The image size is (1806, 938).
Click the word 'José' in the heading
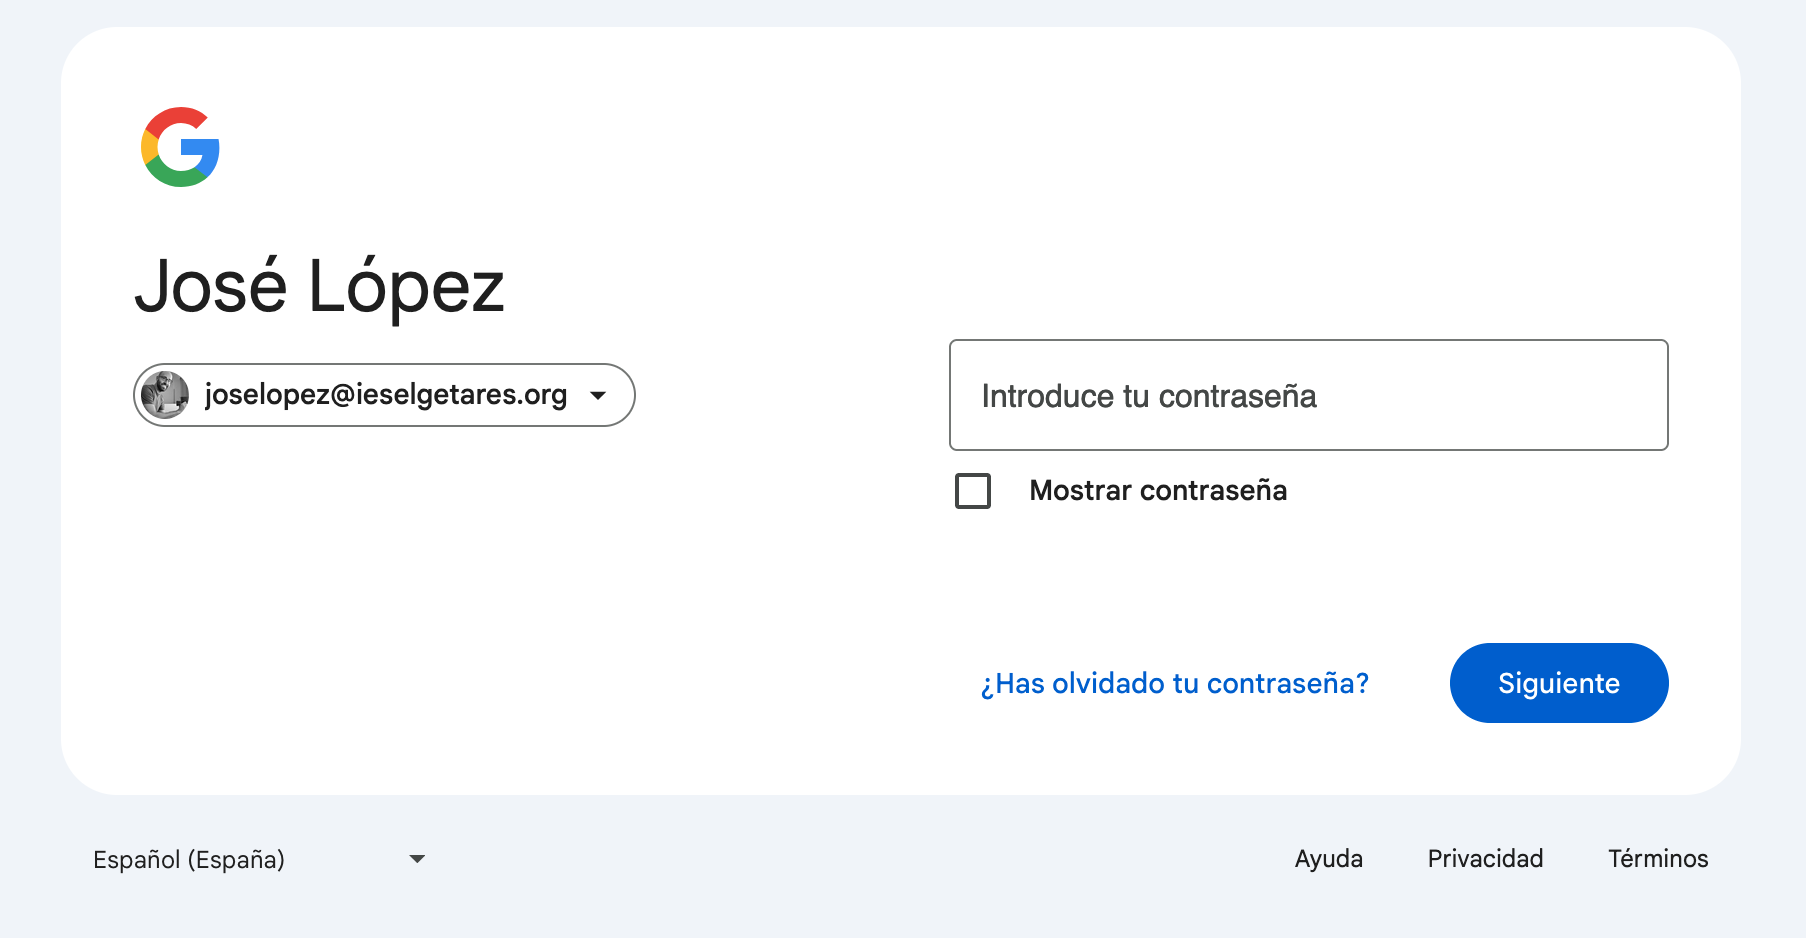click(211, 287)
